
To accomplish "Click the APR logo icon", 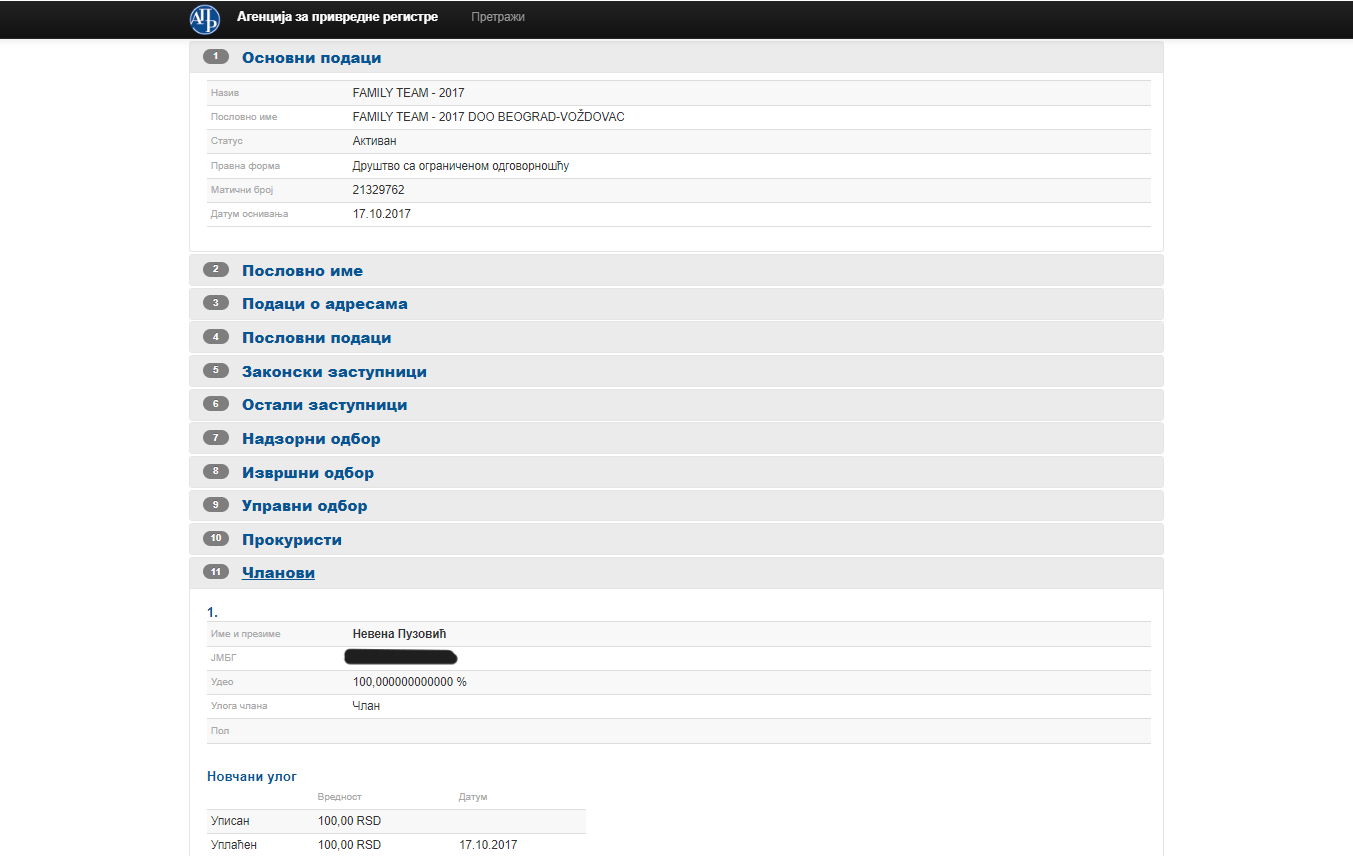I will pos(205,19).
